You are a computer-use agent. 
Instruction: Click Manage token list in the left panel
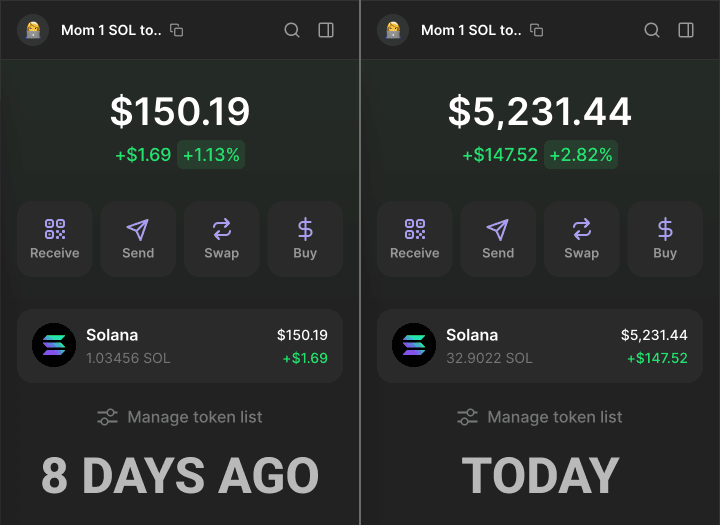point(180,417)
